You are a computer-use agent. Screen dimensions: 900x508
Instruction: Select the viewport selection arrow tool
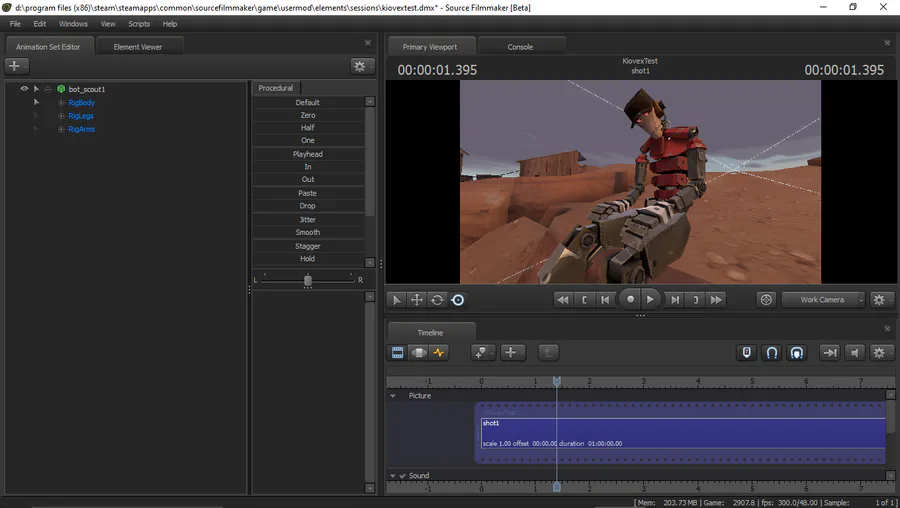click(396, 300)
